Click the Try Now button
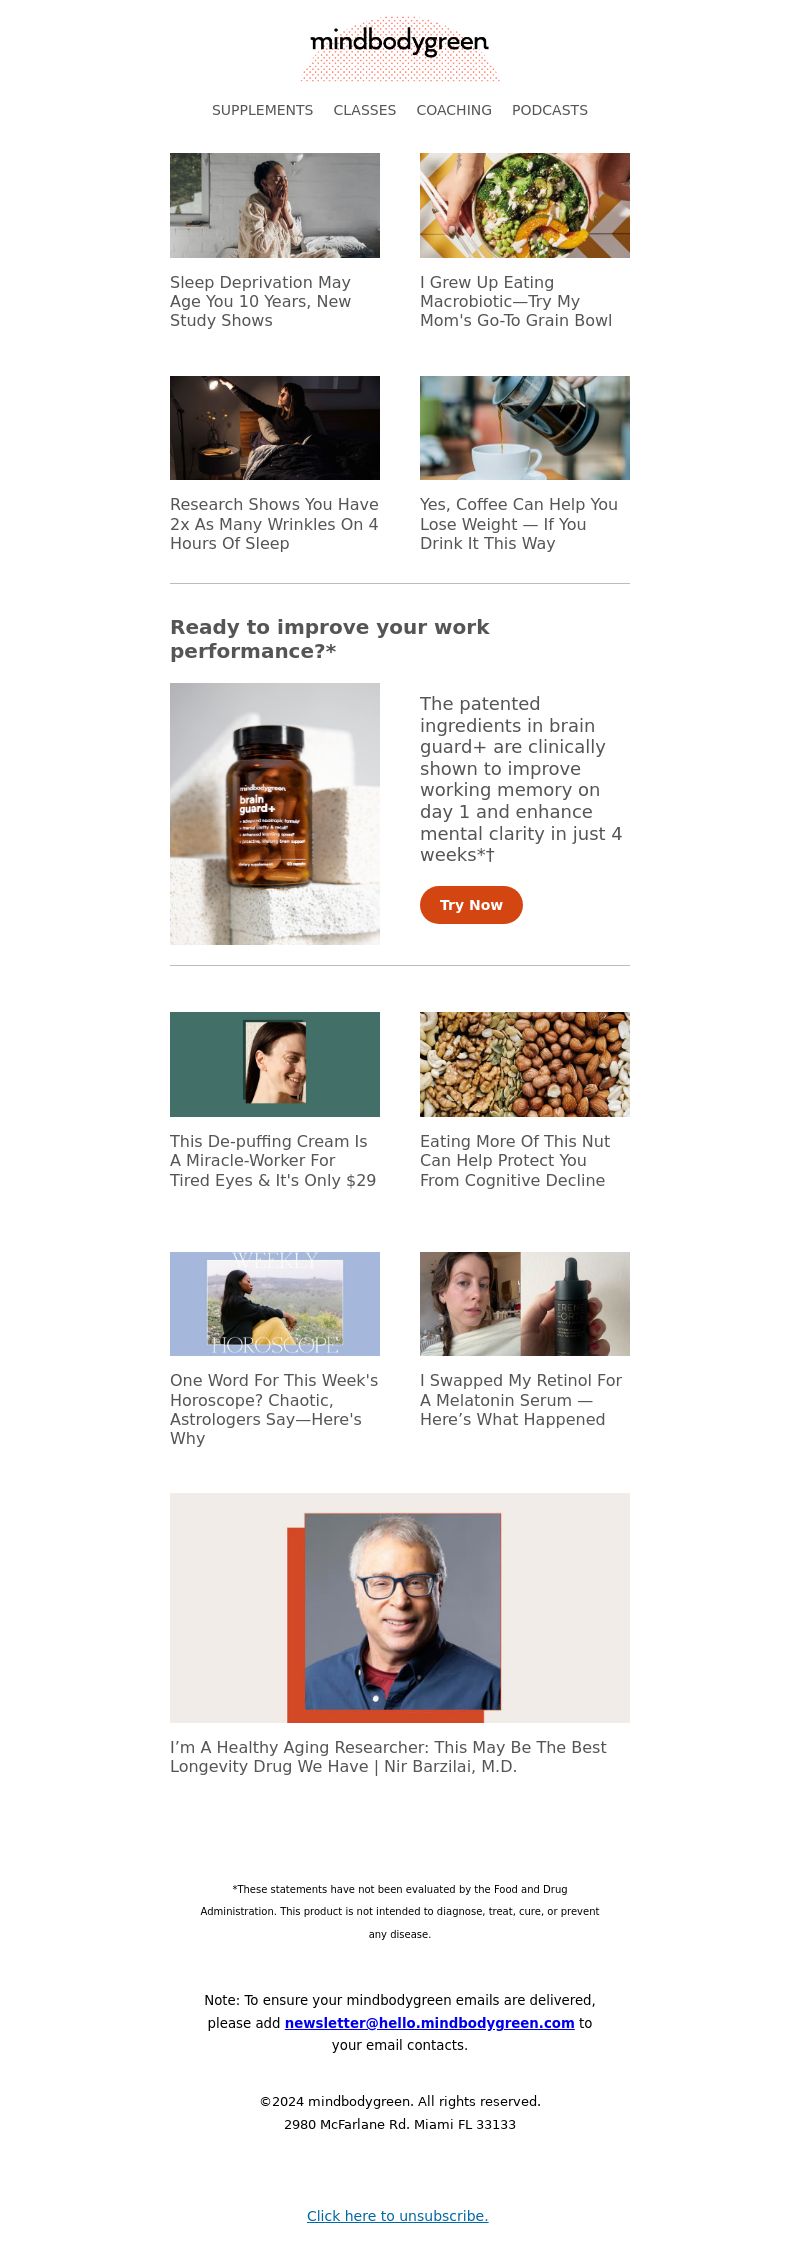 (471, 905)
